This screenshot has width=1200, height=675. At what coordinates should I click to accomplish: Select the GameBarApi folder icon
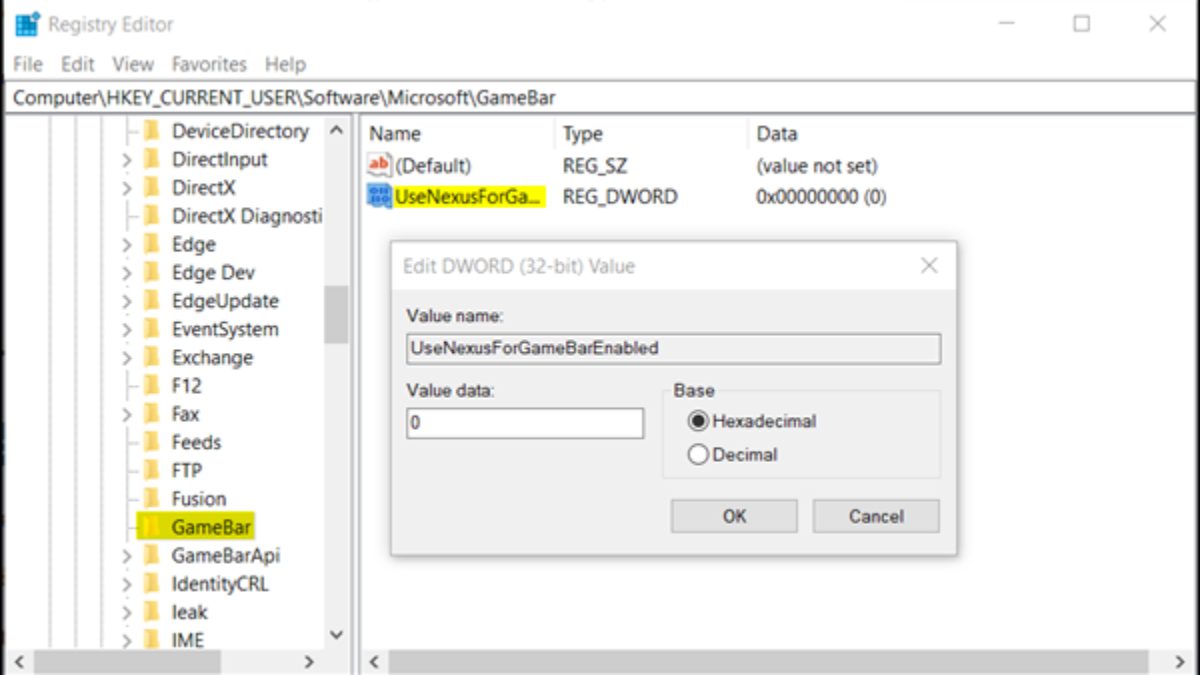(x=152, y=555)
